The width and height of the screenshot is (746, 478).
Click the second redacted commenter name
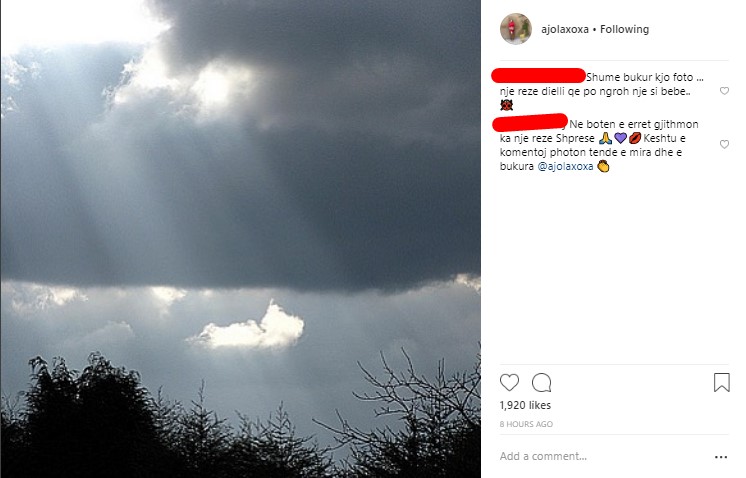click(531, 123)
